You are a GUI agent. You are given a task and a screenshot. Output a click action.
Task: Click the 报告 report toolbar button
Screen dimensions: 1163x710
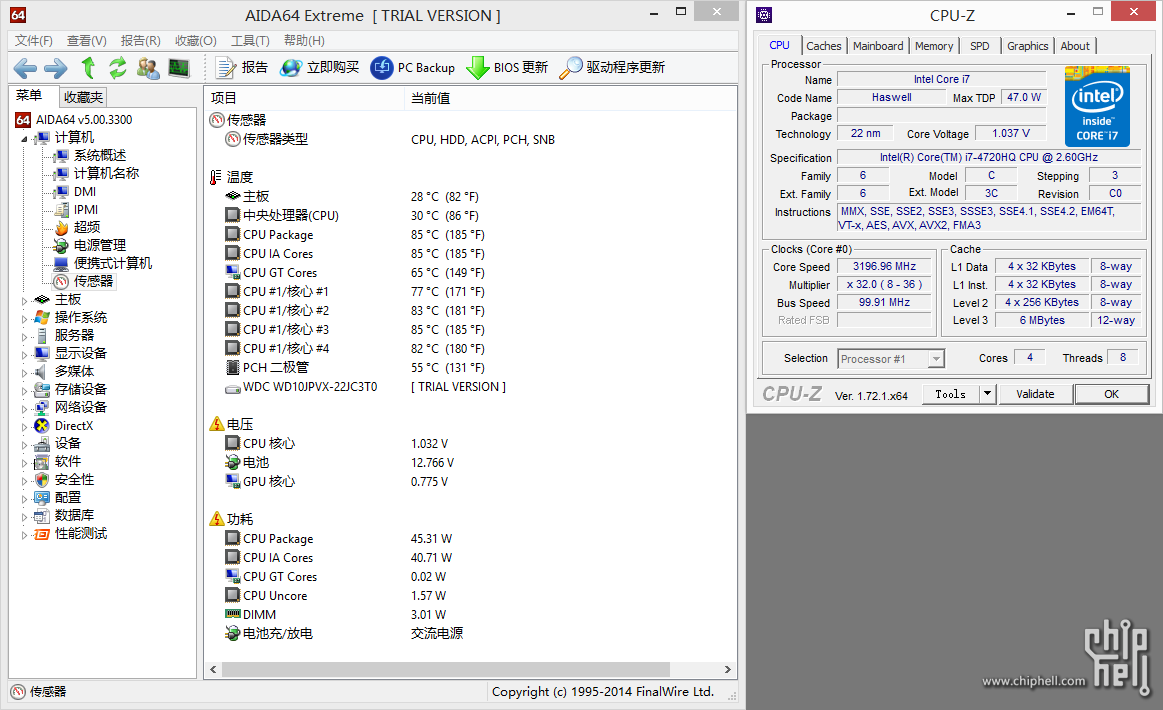coord(242,68)
